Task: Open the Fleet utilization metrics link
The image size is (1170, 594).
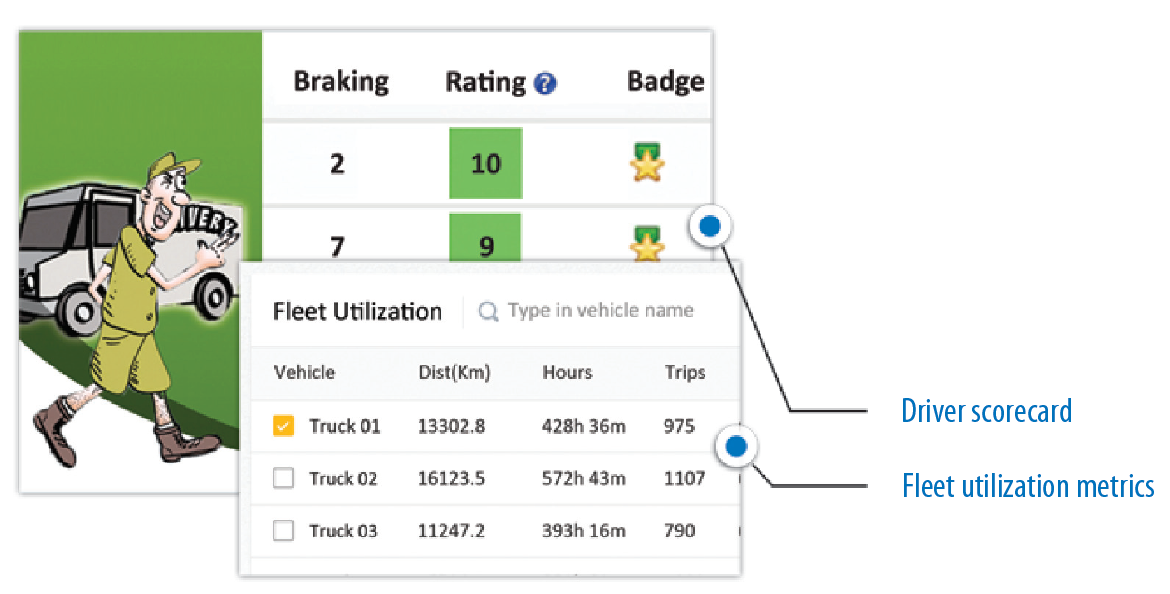Action: [1028, 487]
